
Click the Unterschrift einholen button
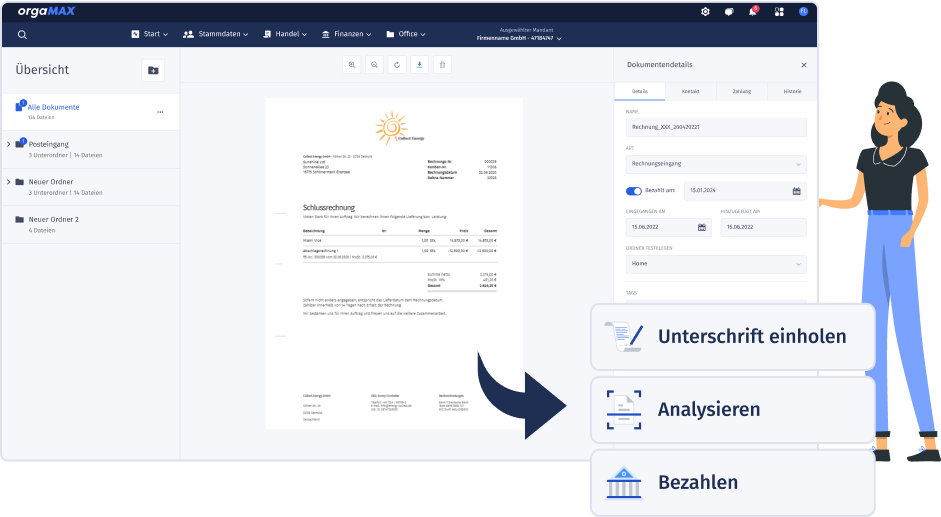pos(733,337)
